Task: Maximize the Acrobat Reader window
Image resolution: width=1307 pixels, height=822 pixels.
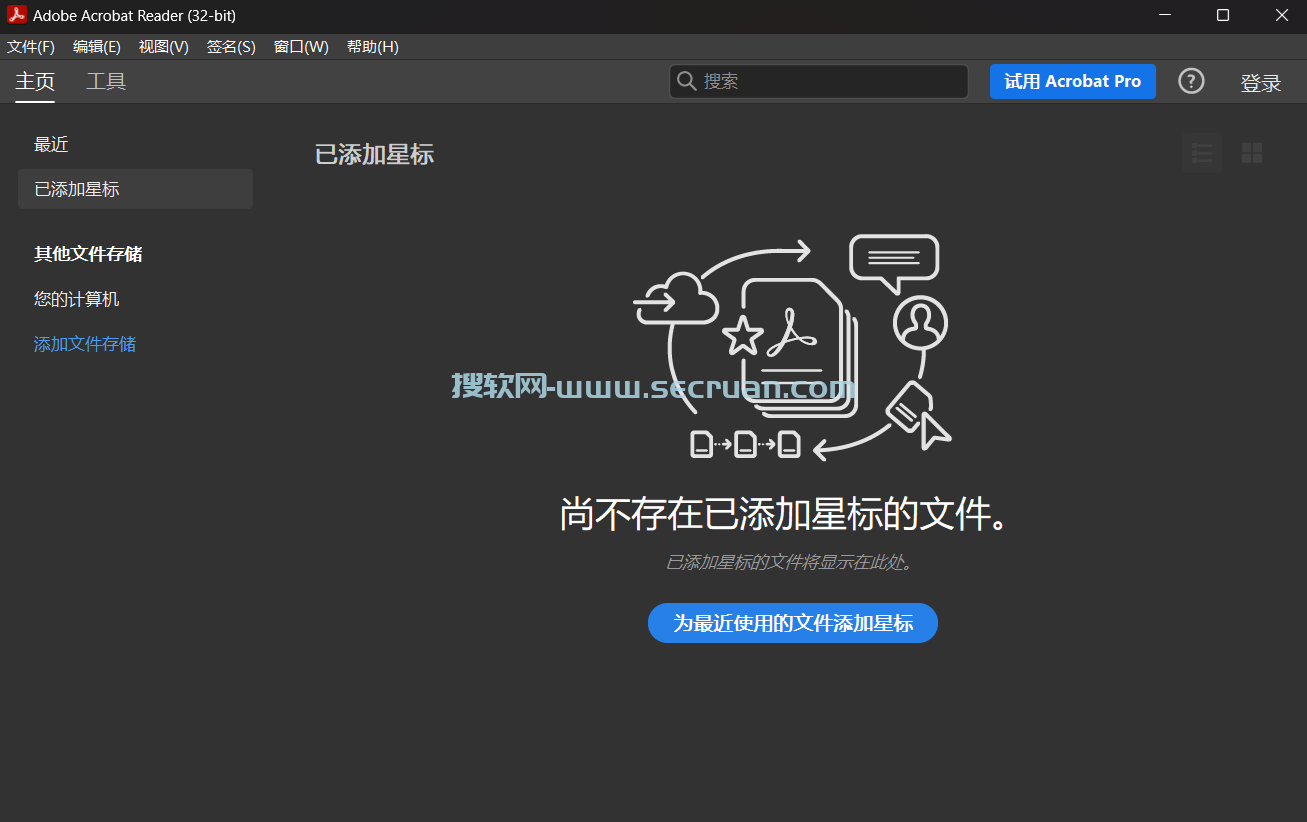Action: click(x=1223, y=15)
